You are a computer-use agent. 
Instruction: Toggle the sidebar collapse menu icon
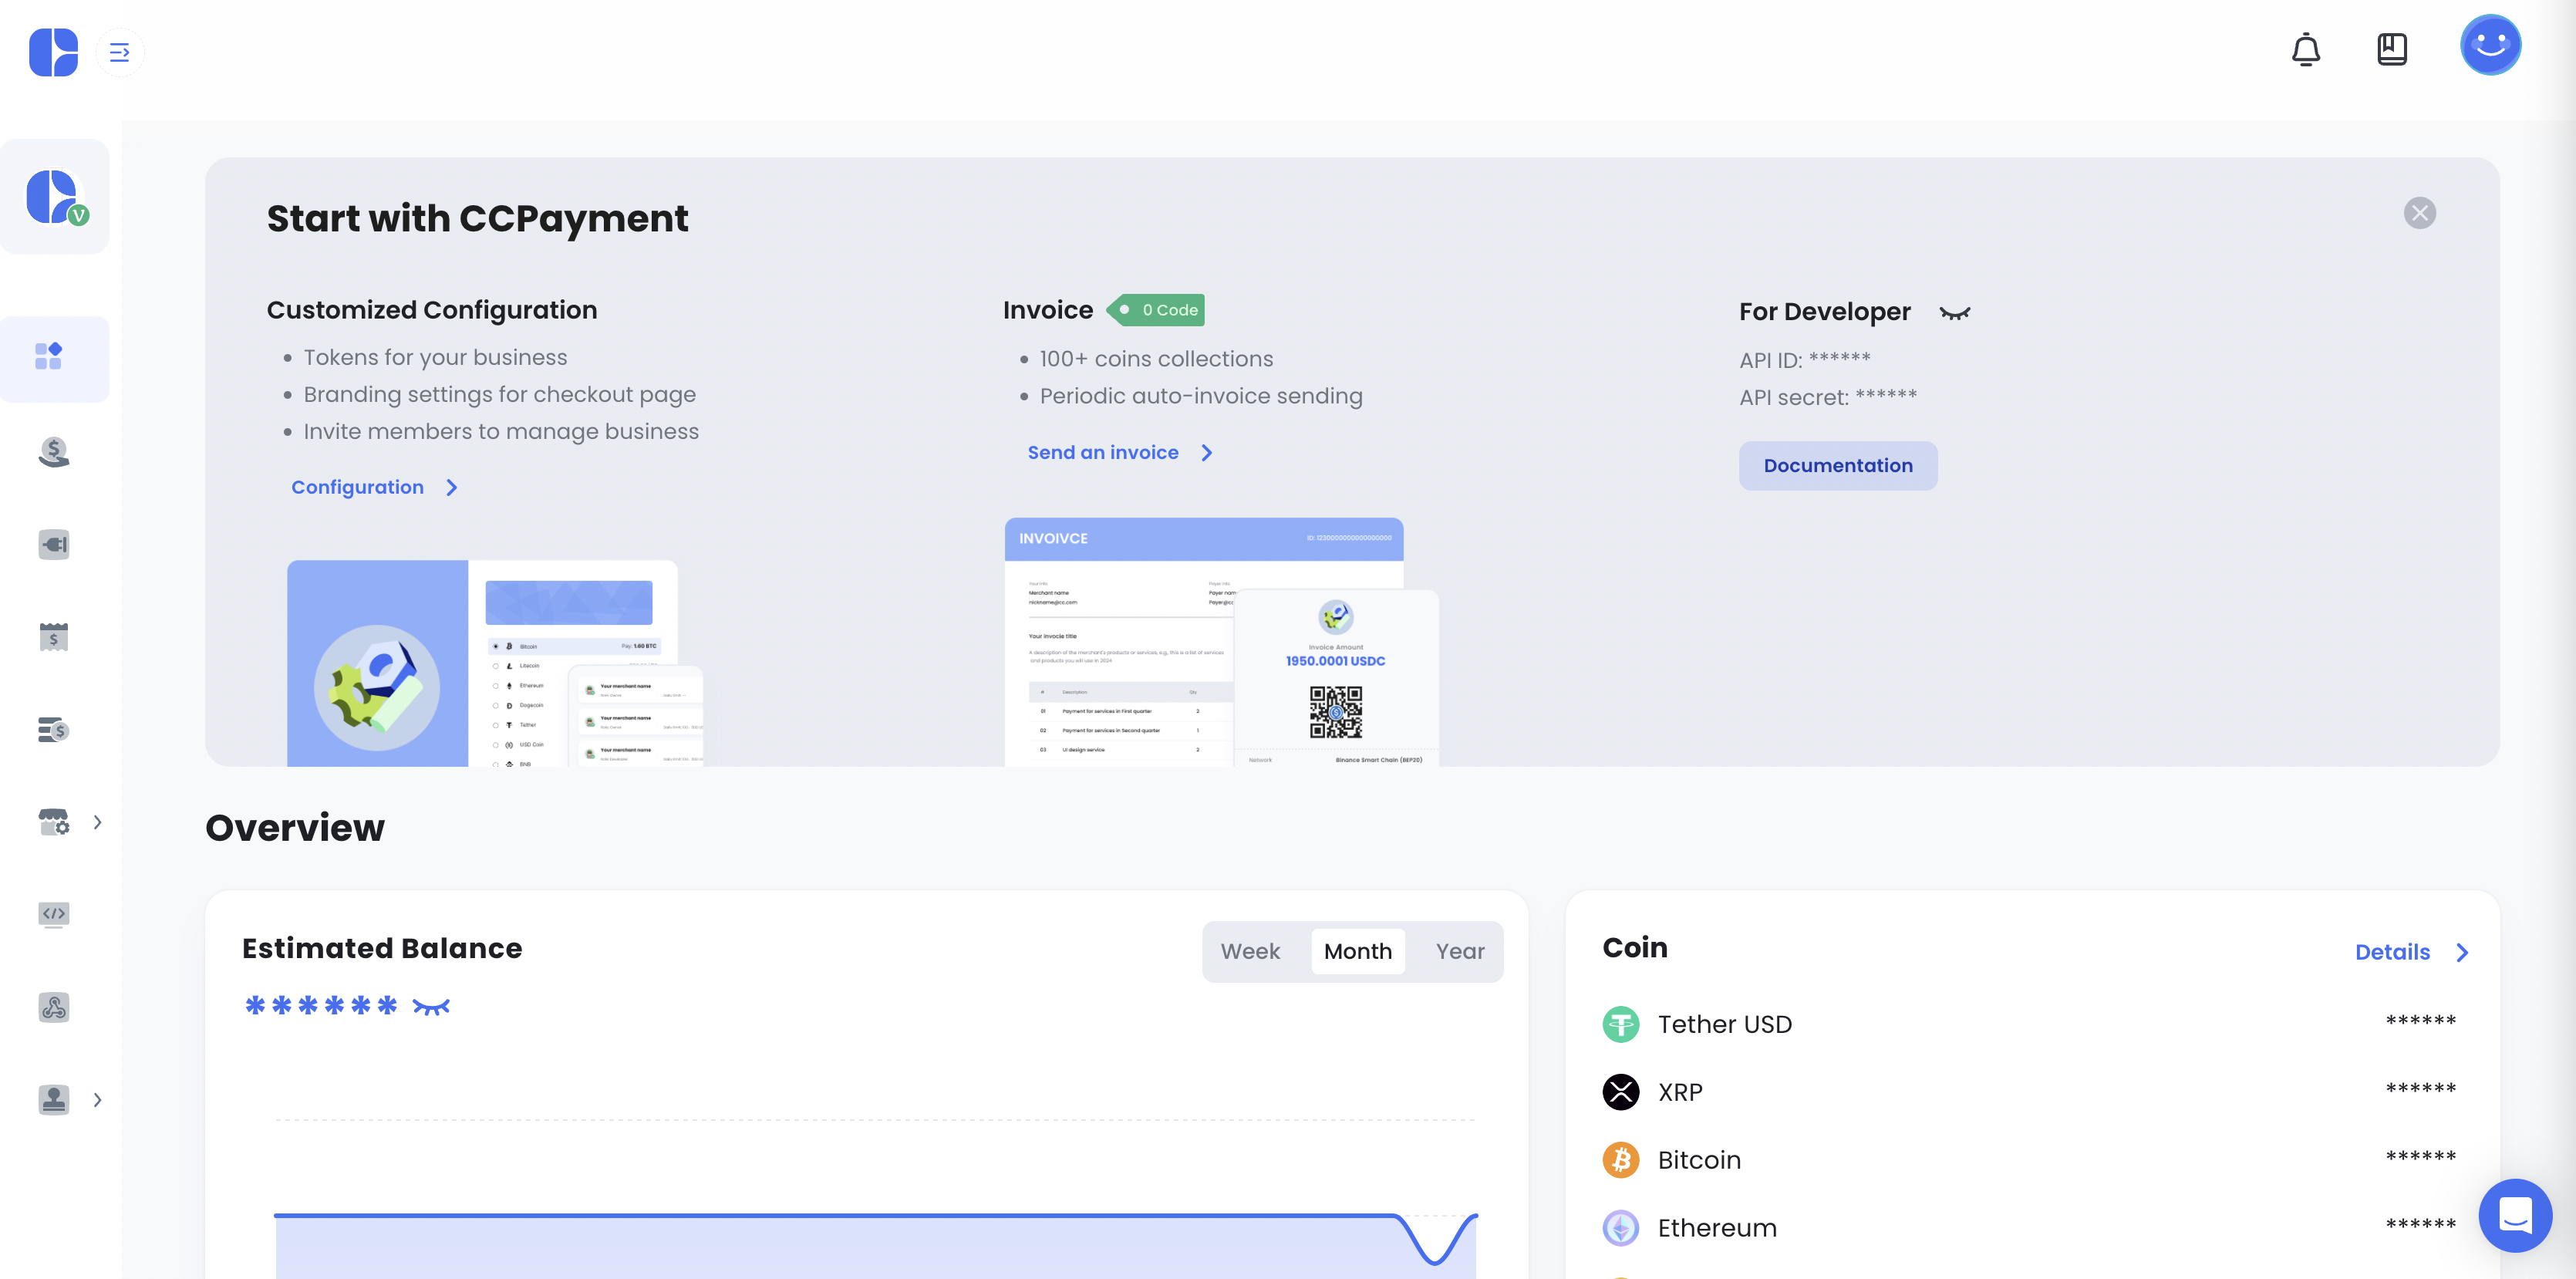click(119, 52)
